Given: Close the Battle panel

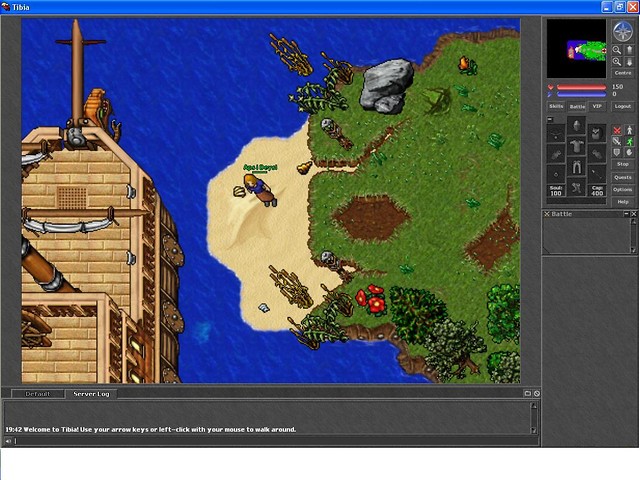Looking at the screenshot, I should [633, 214].
